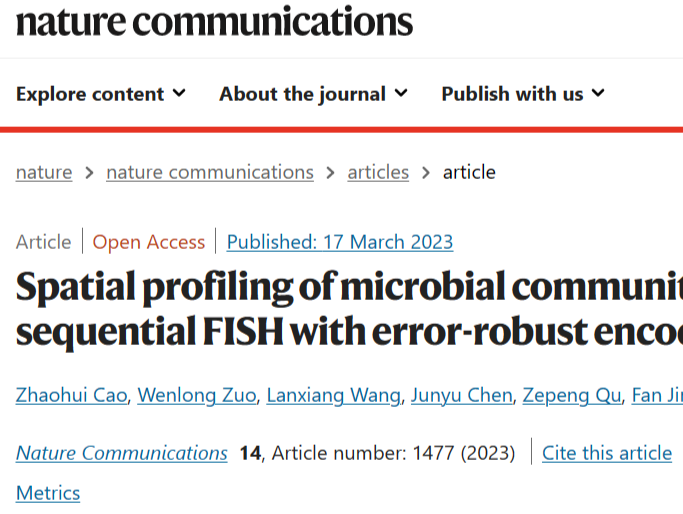The image size is (683, 514).
Task: Click the Cite this article link
Action: pos(607,453)
